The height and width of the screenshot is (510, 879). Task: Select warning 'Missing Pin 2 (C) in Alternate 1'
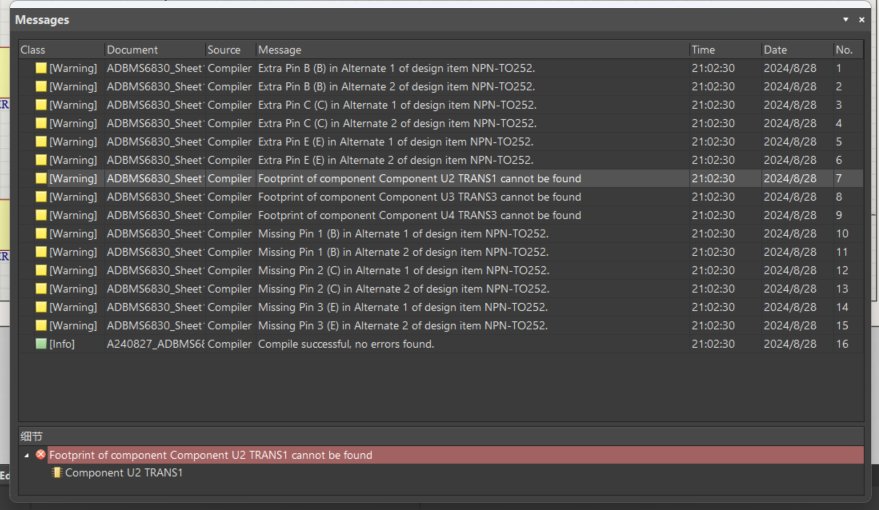[441, 271]
